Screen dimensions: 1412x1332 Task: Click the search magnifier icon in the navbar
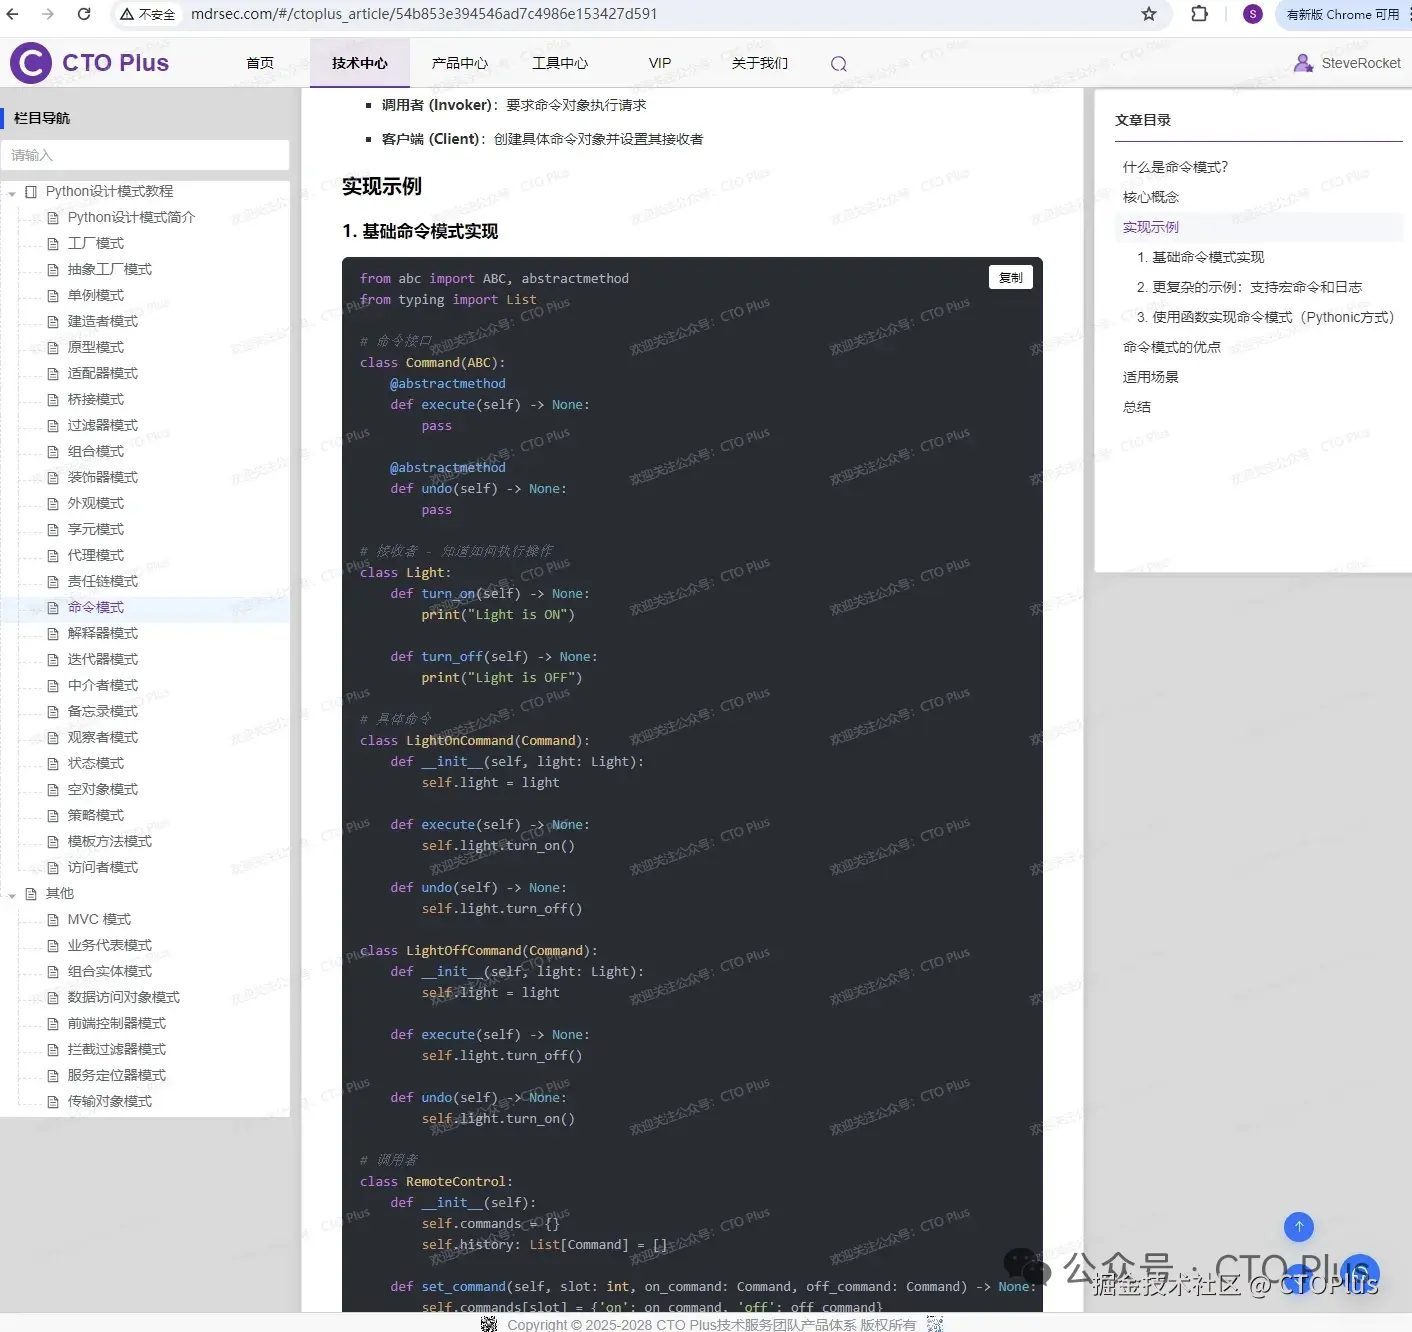pos(838,63)
